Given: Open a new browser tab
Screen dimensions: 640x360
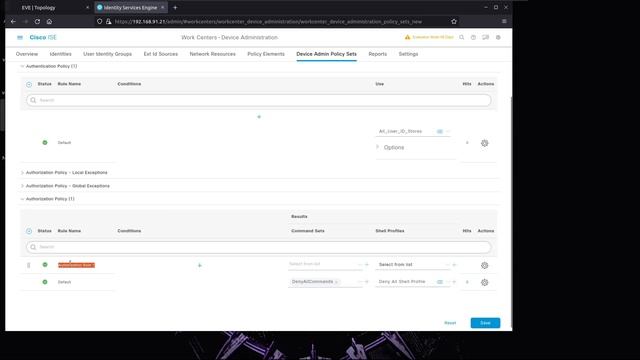Looking at the screenshot, I should [x=175, y=7].
